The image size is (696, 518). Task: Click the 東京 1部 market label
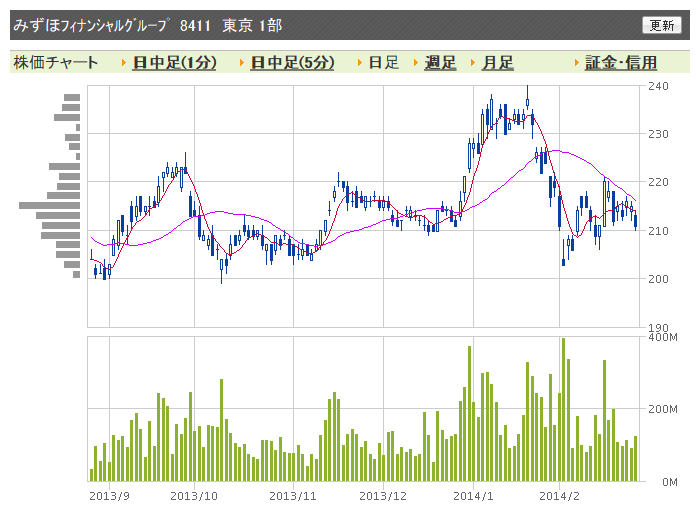coord(252,25)
